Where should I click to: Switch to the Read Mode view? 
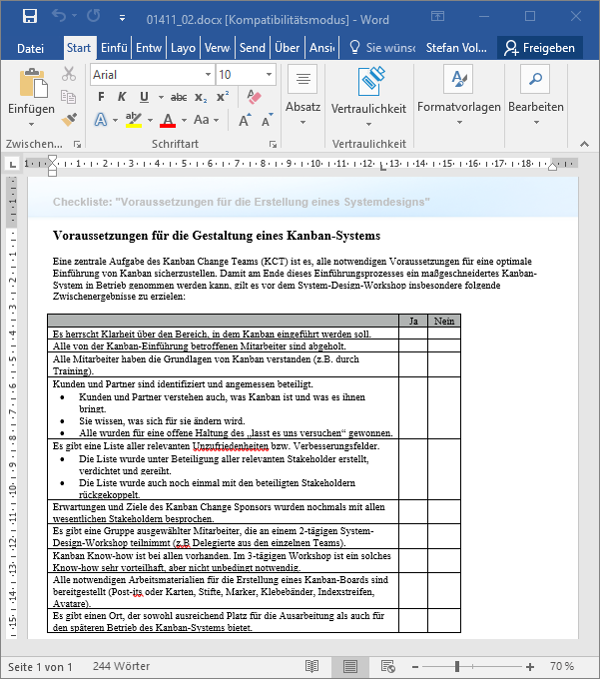pyautogui.click(x=312, y=666)
